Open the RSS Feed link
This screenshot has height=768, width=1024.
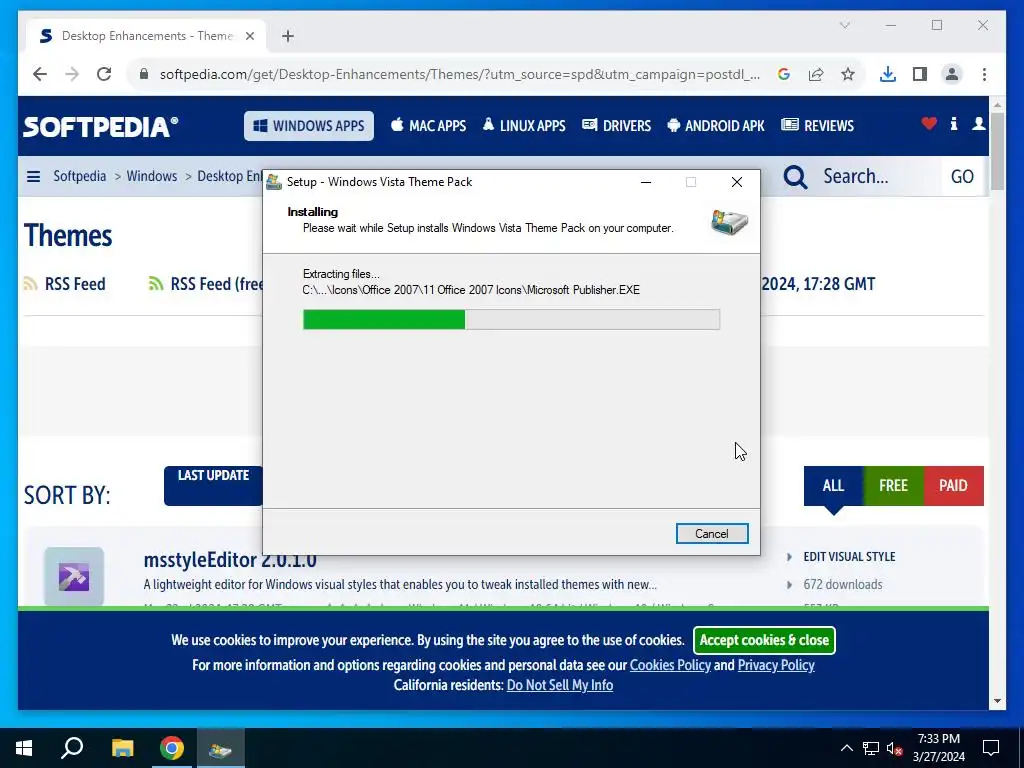[x=75, y=284]
